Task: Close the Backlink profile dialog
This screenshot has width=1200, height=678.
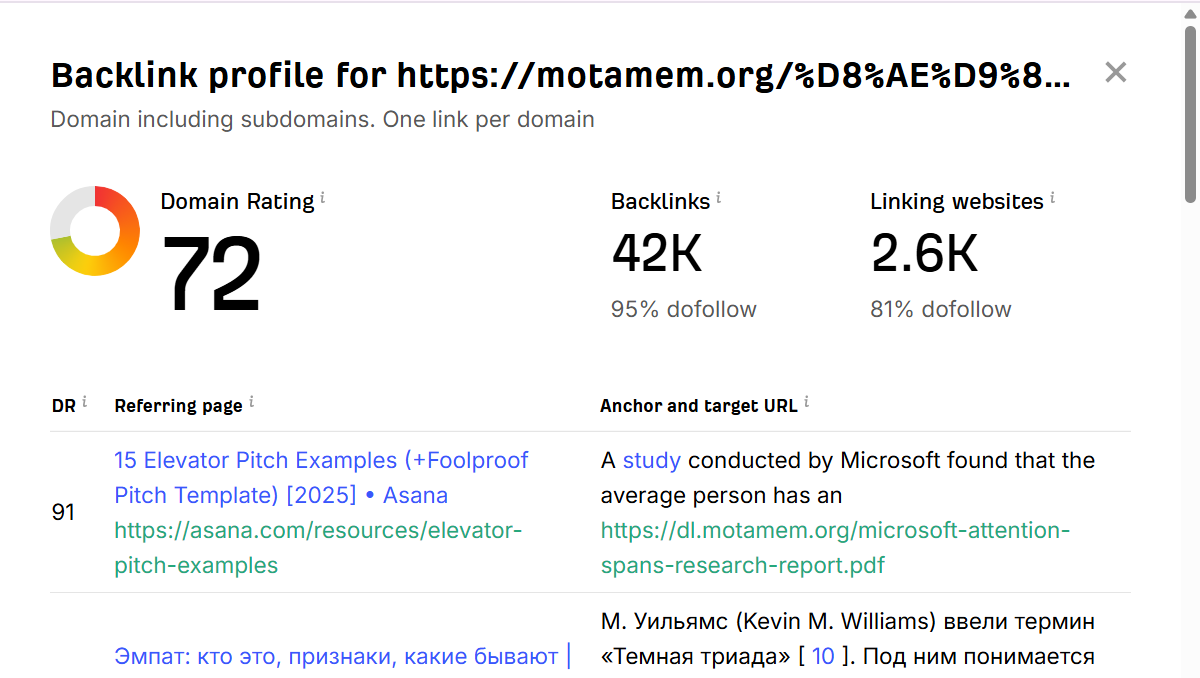Action: tap(1115, 72)
